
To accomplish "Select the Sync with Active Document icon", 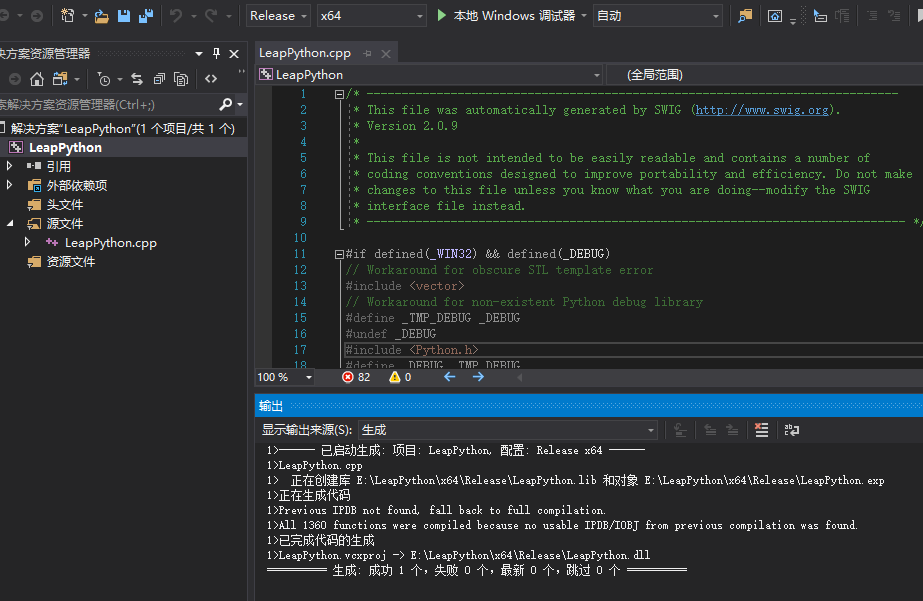I will coord(137,78).
